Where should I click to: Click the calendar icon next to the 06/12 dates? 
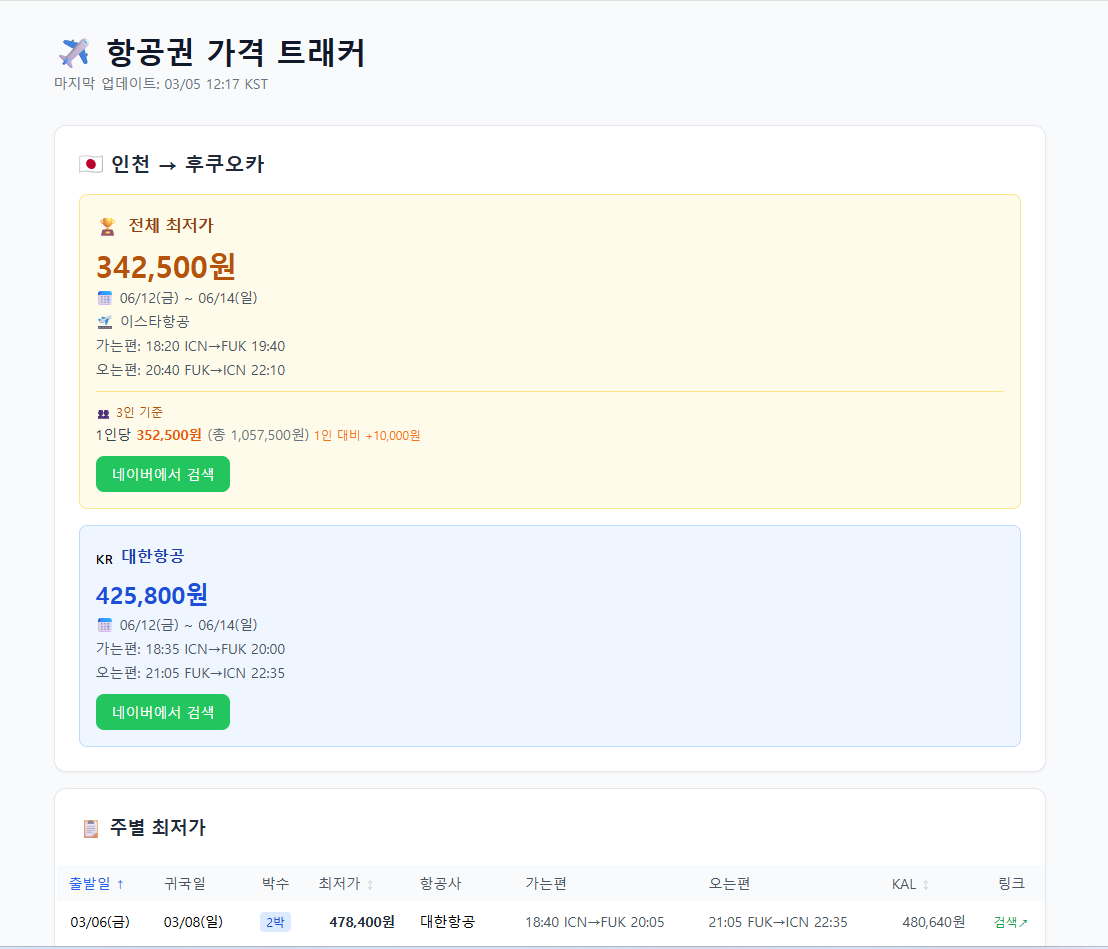pyautogui.click(x=105, y=297)
